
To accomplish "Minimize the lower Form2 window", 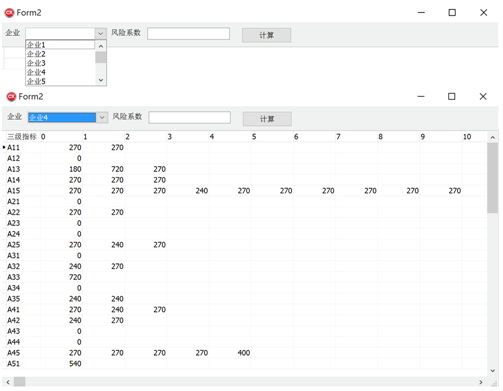I will [x=421, y=97].
